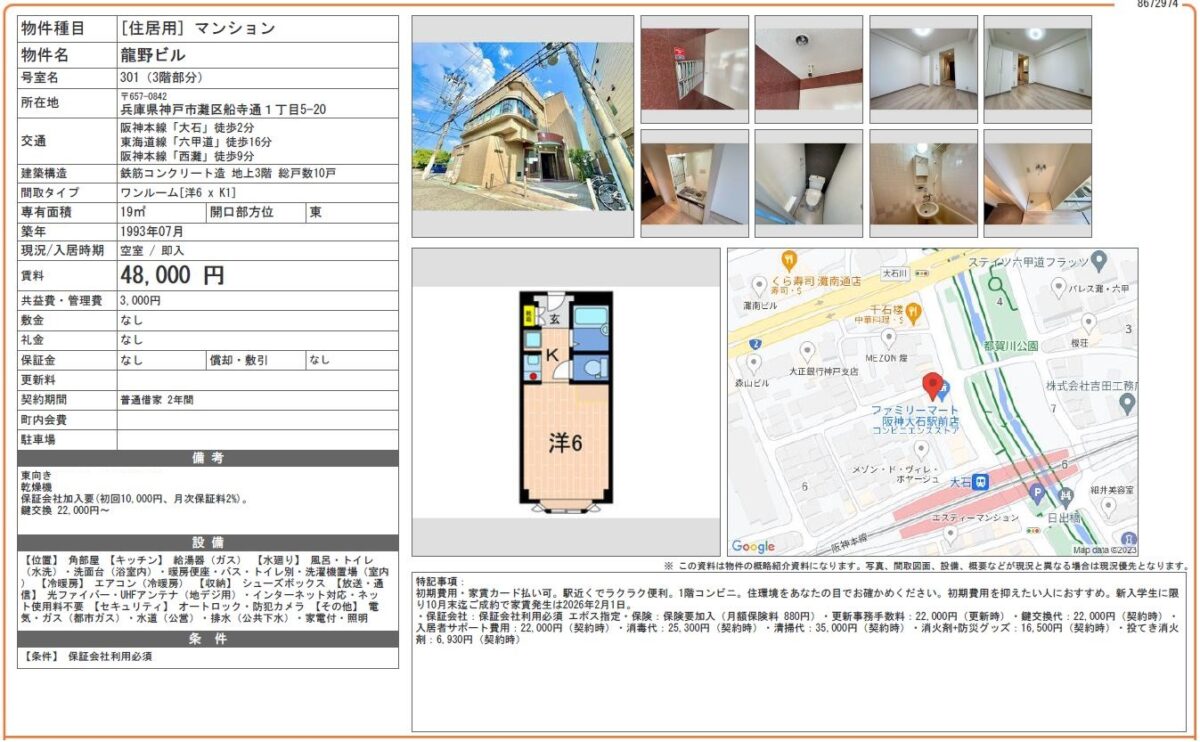This screenshot has width=1200, height=742.
Task: Click the 48,000円 rent value
Action: [172, 276]
